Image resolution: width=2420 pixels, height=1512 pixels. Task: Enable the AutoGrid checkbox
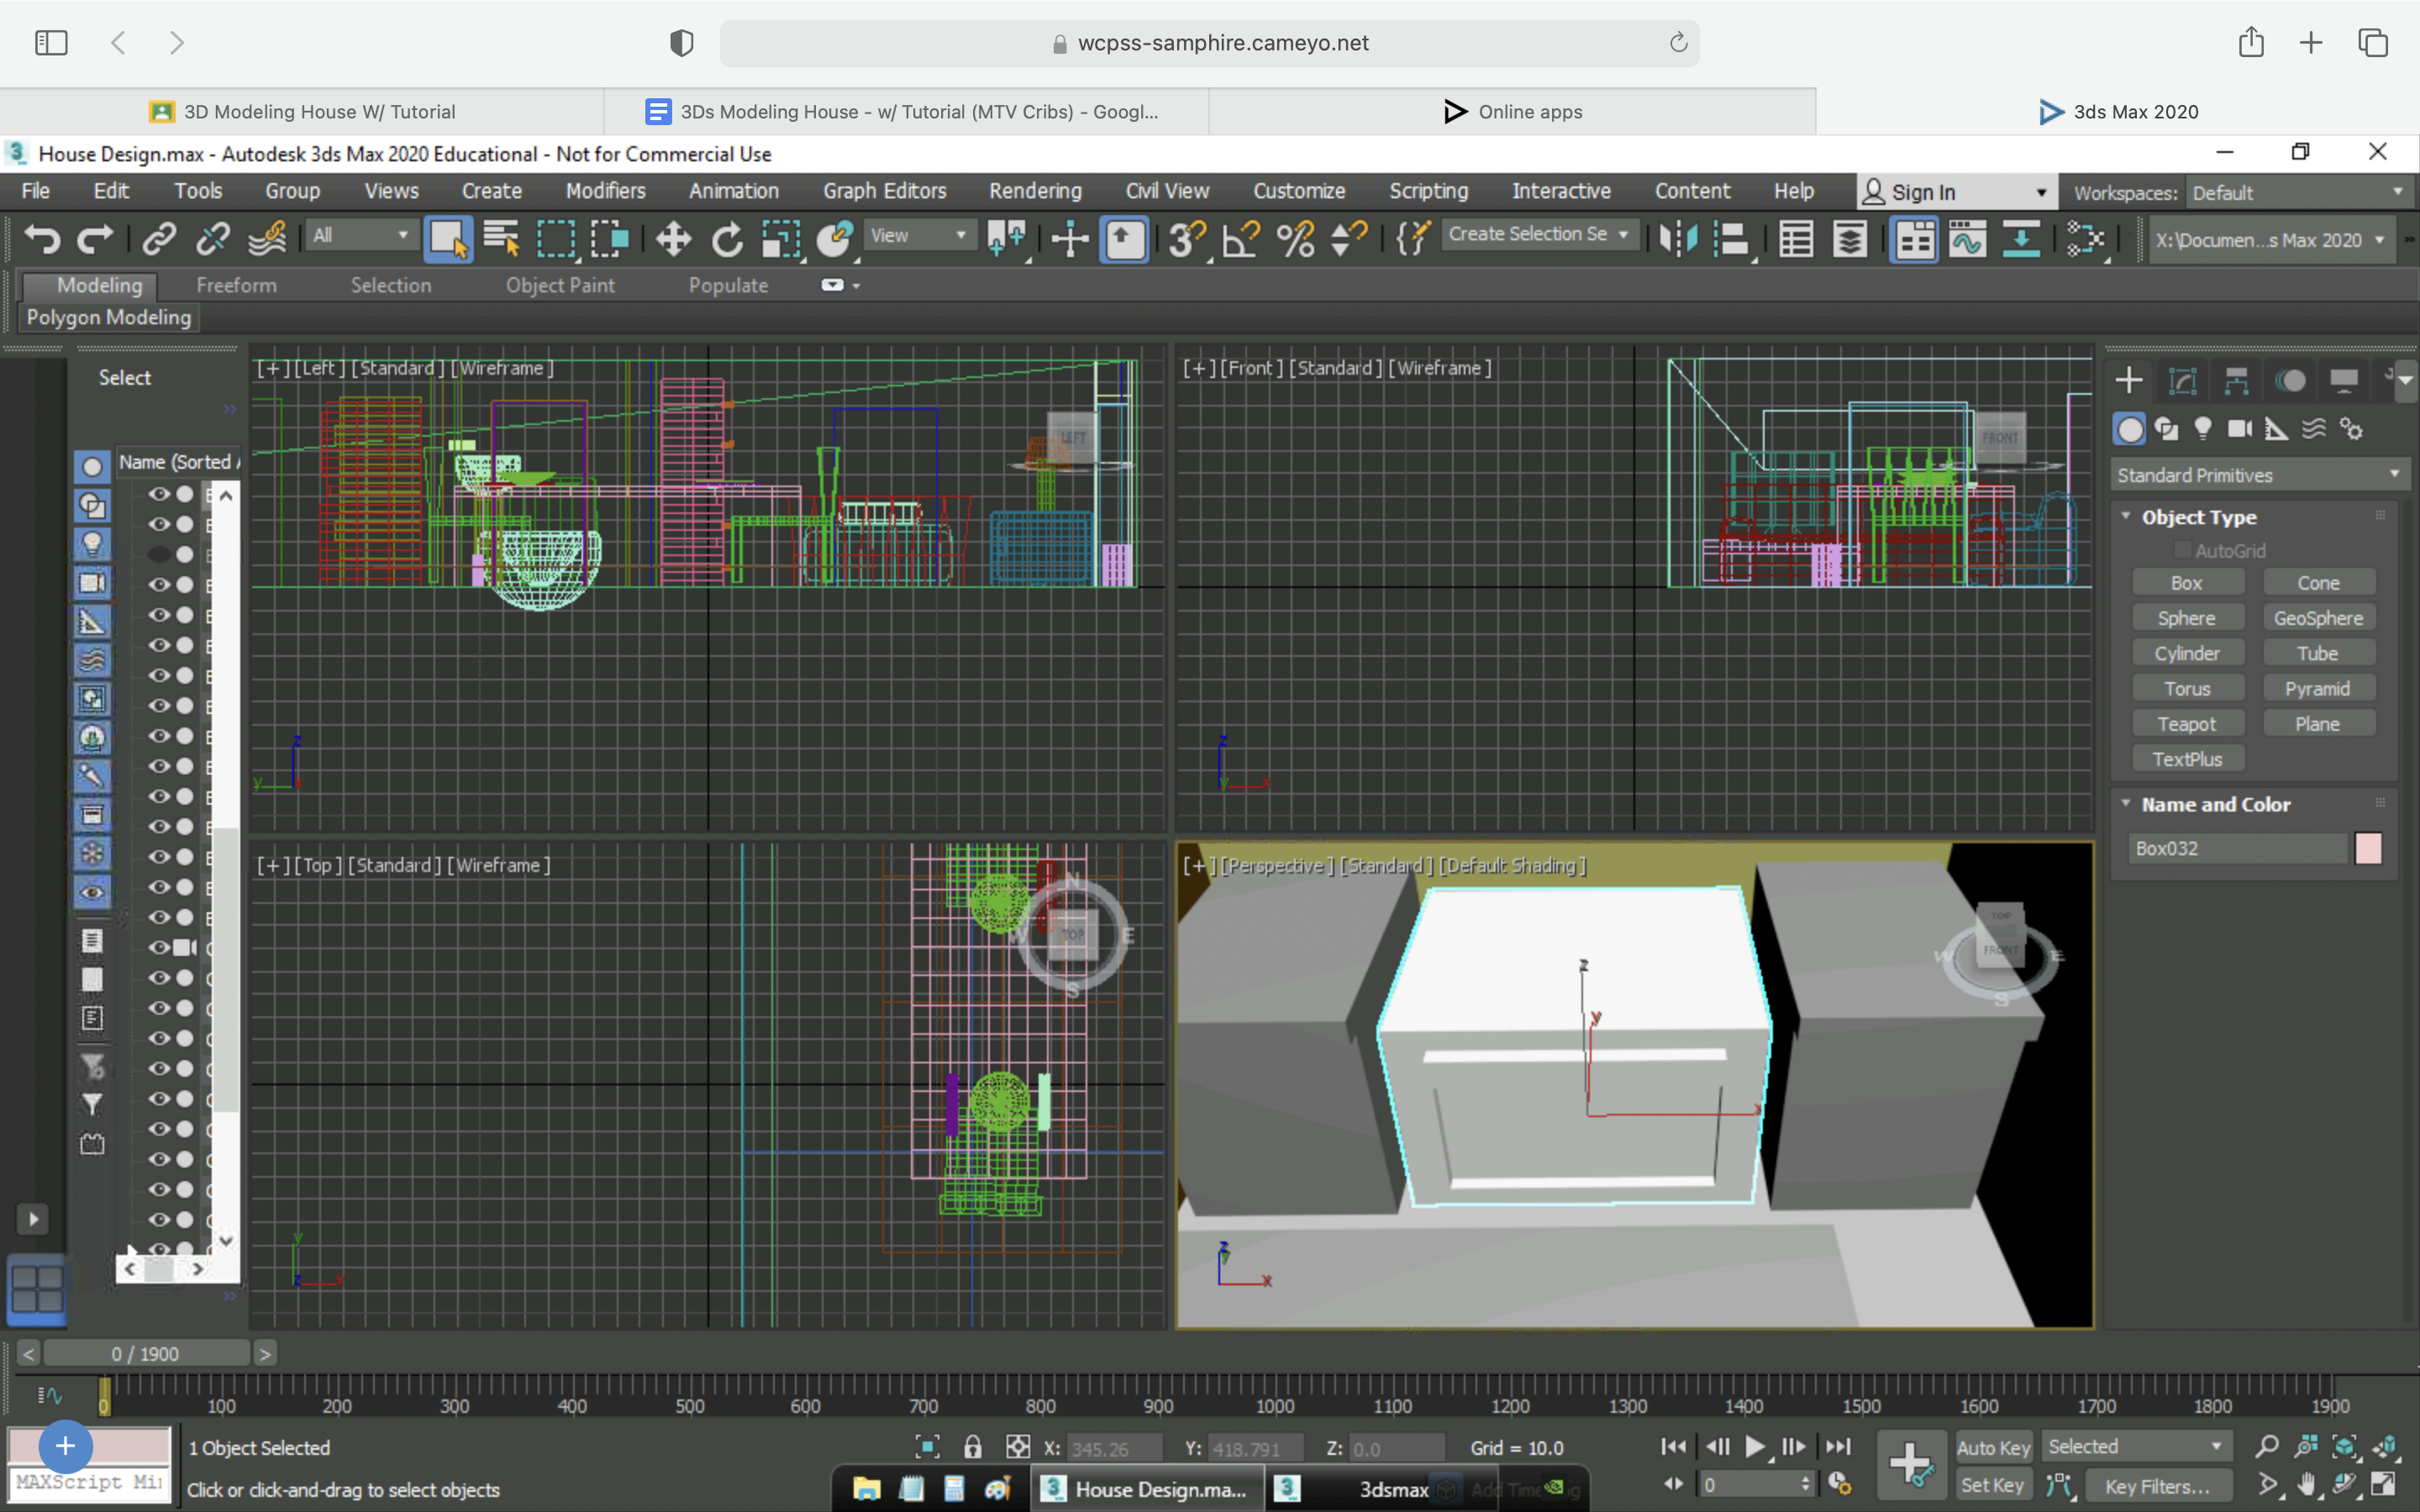(x=2185, y=549)
